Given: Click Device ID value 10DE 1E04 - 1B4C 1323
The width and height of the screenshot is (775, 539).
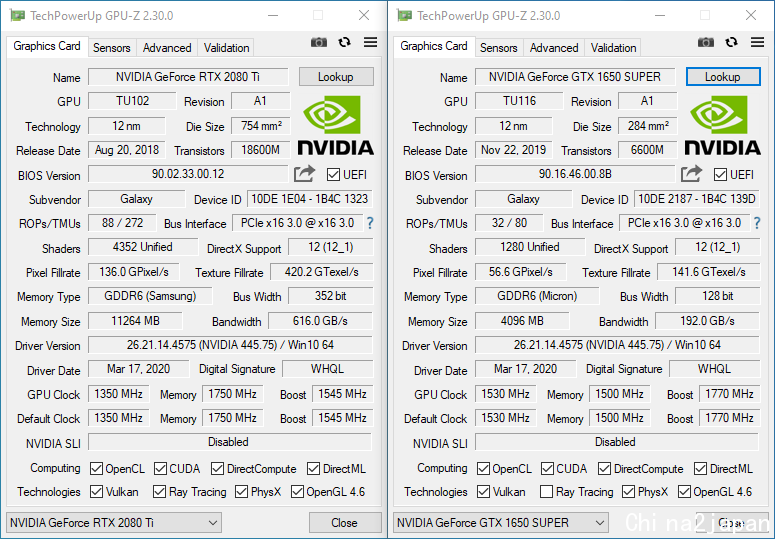Looking at the screenshot, I should 310,199.
